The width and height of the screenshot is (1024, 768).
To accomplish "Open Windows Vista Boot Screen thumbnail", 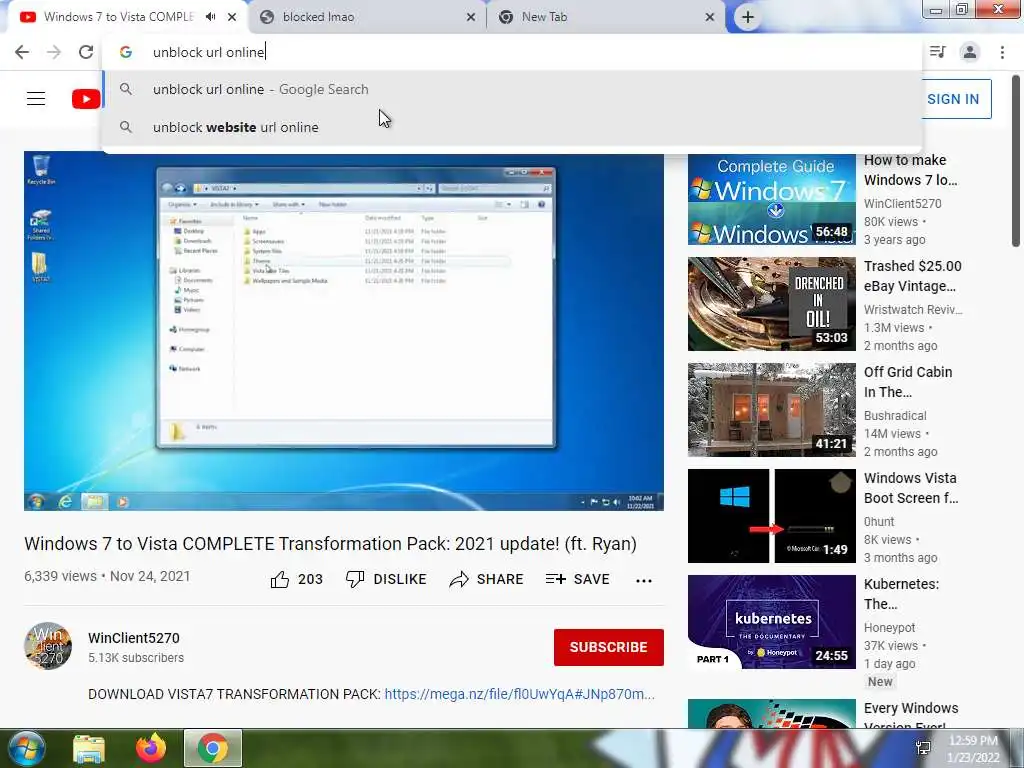I will (771, 516).
